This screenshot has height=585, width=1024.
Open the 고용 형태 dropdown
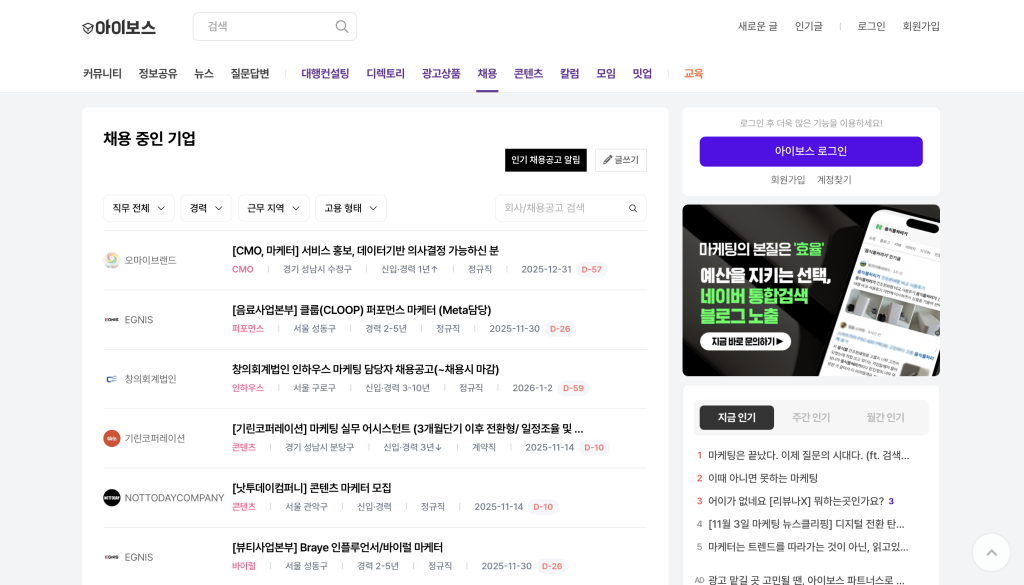point(350,208)
